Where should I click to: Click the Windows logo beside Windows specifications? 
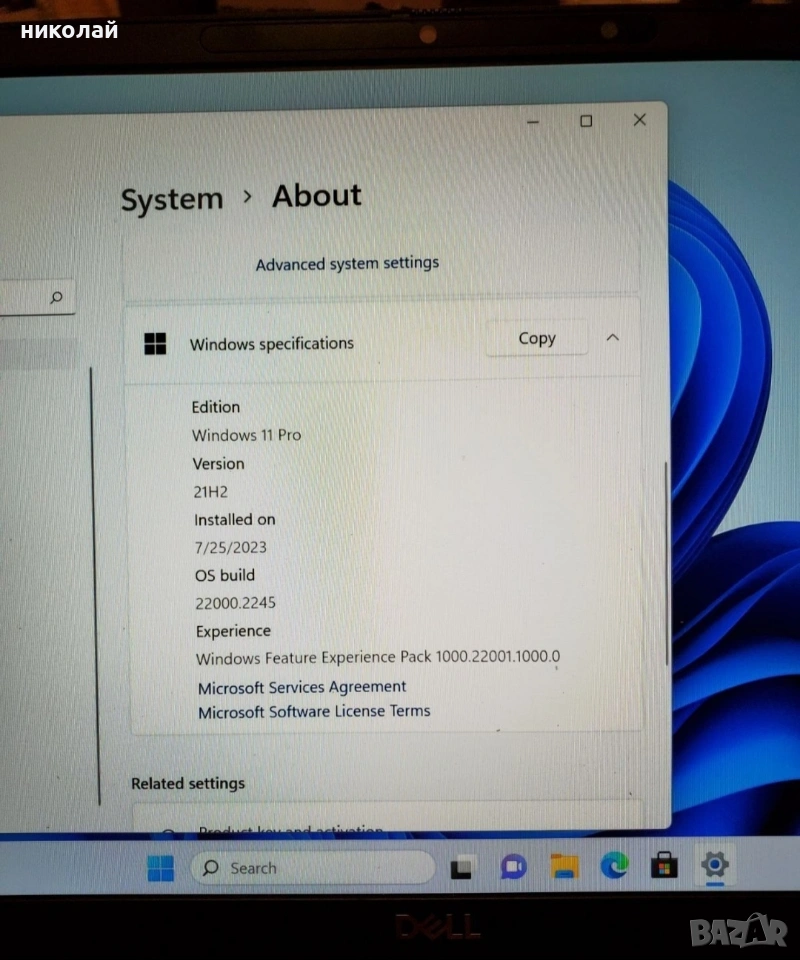click(155, 344)
